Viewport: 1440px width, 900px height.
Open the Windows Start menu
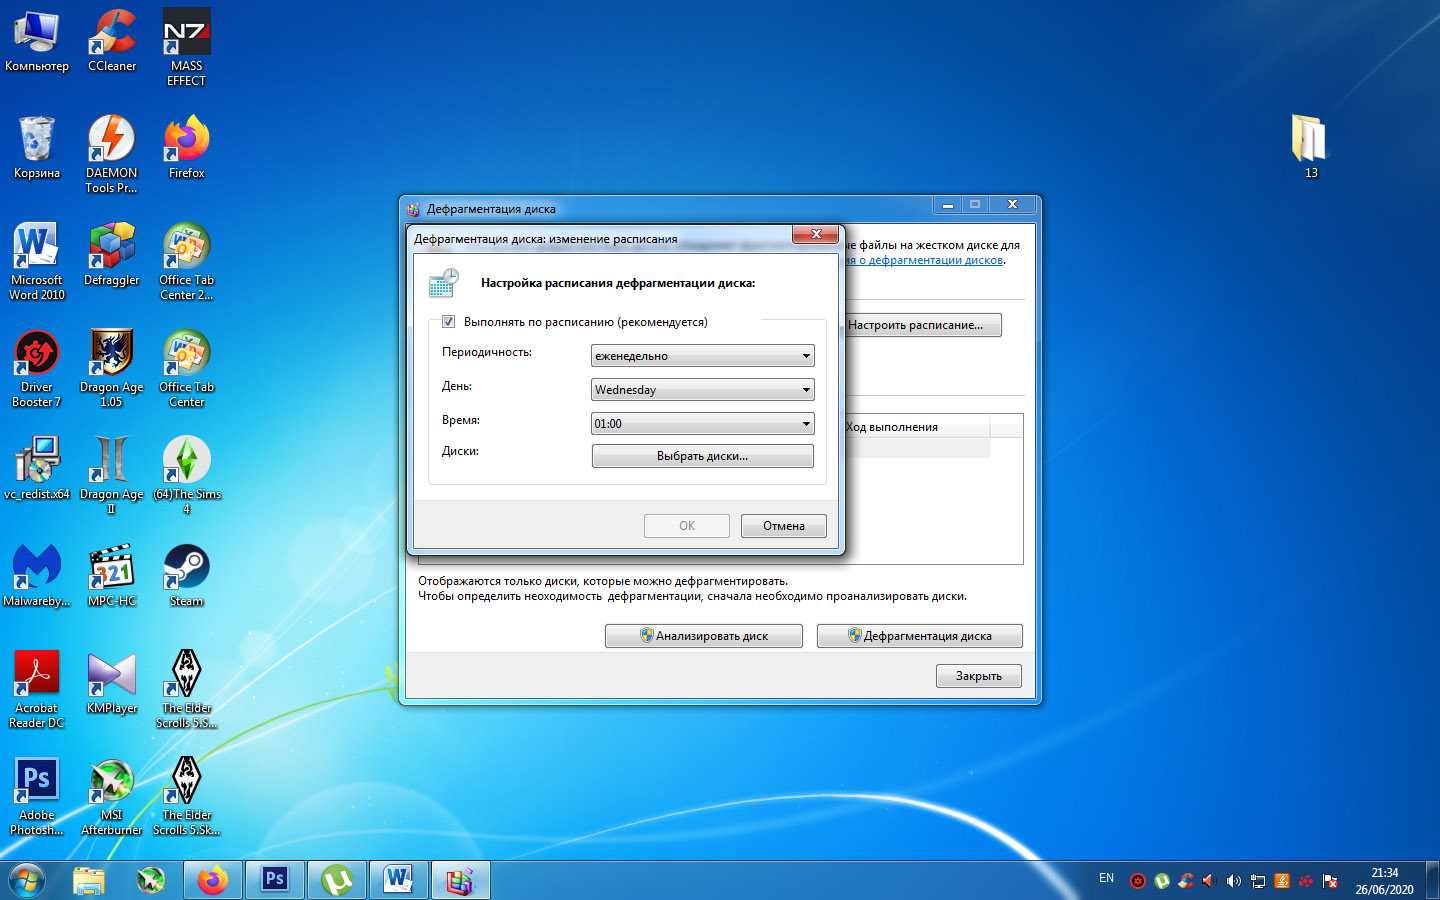(x=27, y=880)
